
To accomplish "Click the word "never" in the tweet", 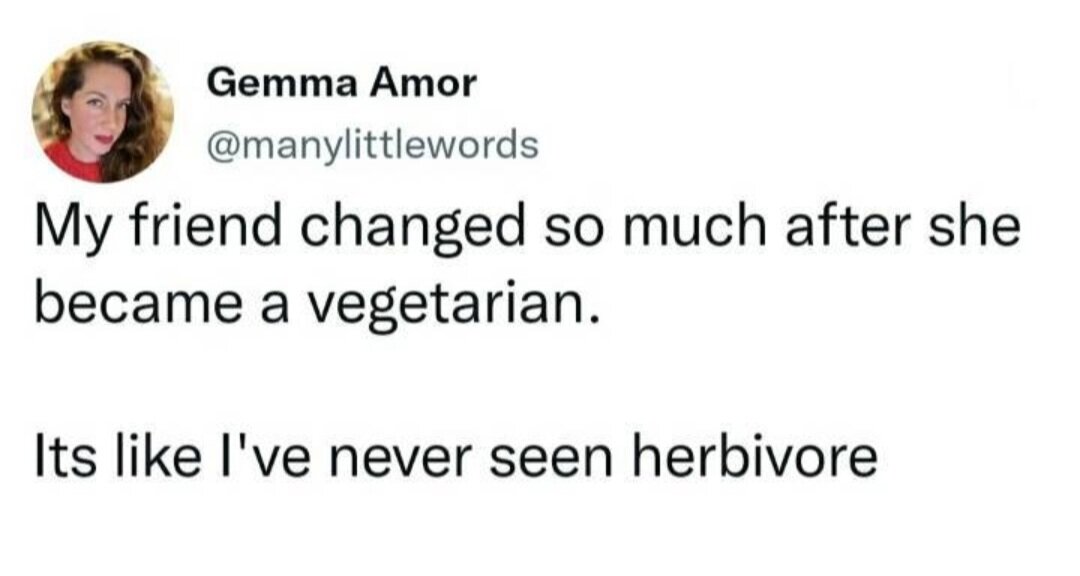I will click(x=405, y=460).
